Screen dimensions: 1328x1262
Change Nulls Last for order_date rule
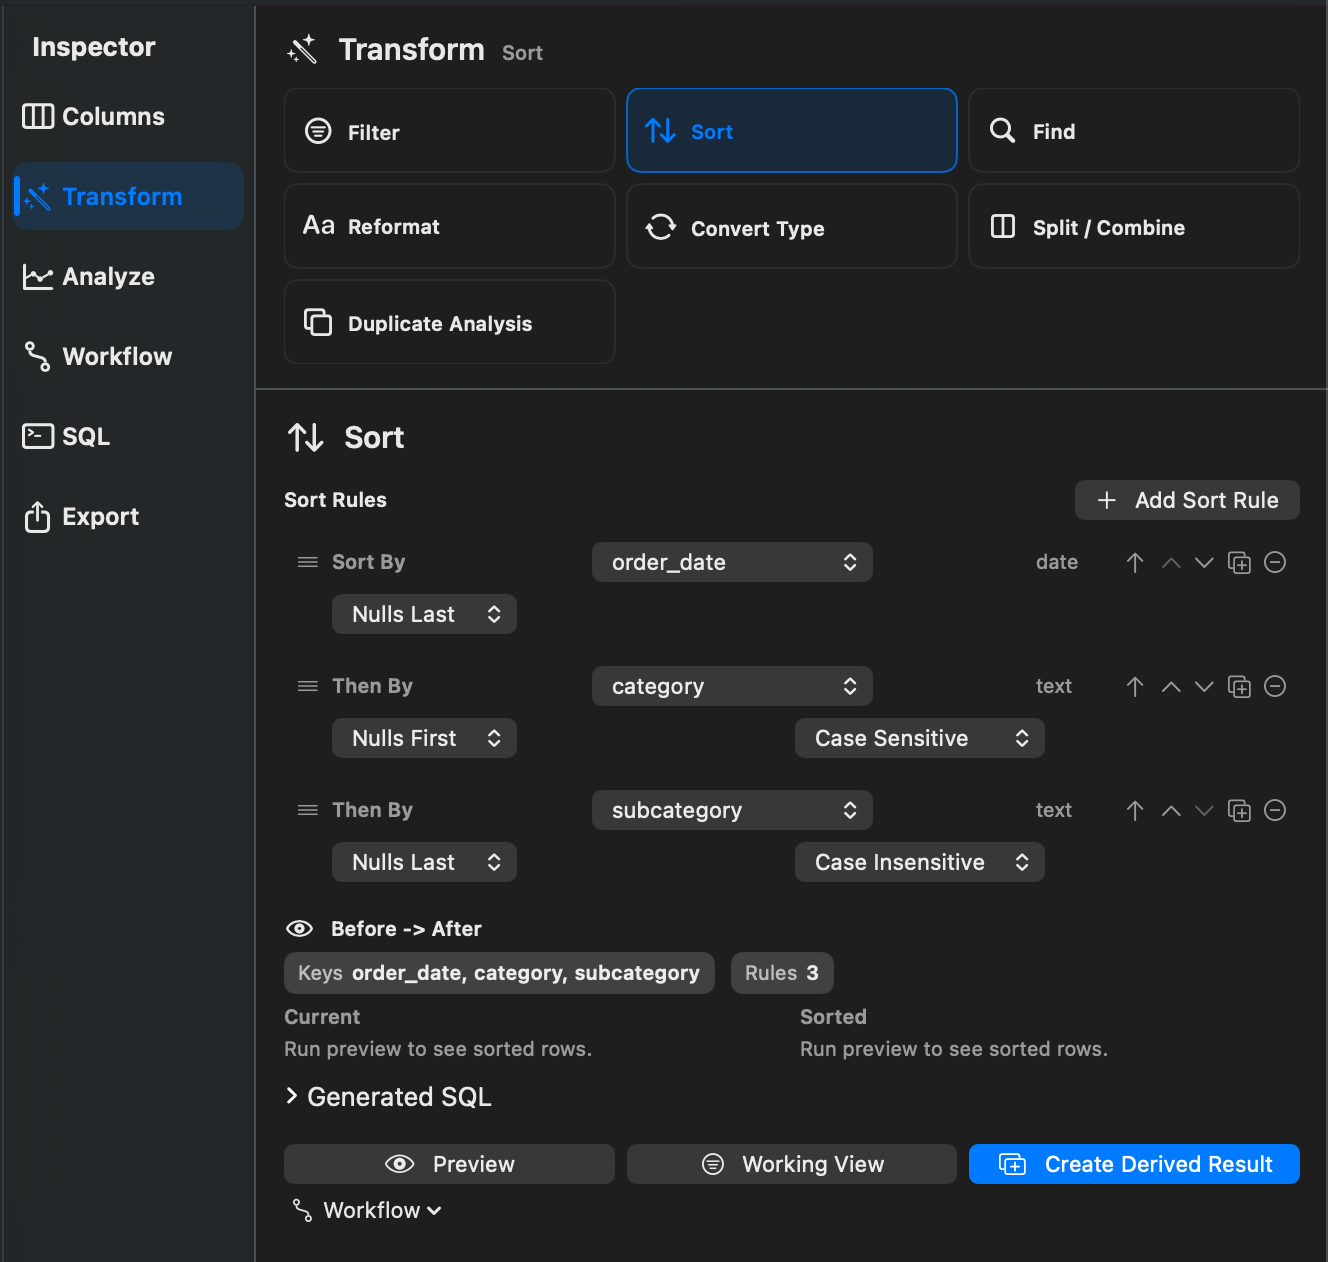(424, 614)
